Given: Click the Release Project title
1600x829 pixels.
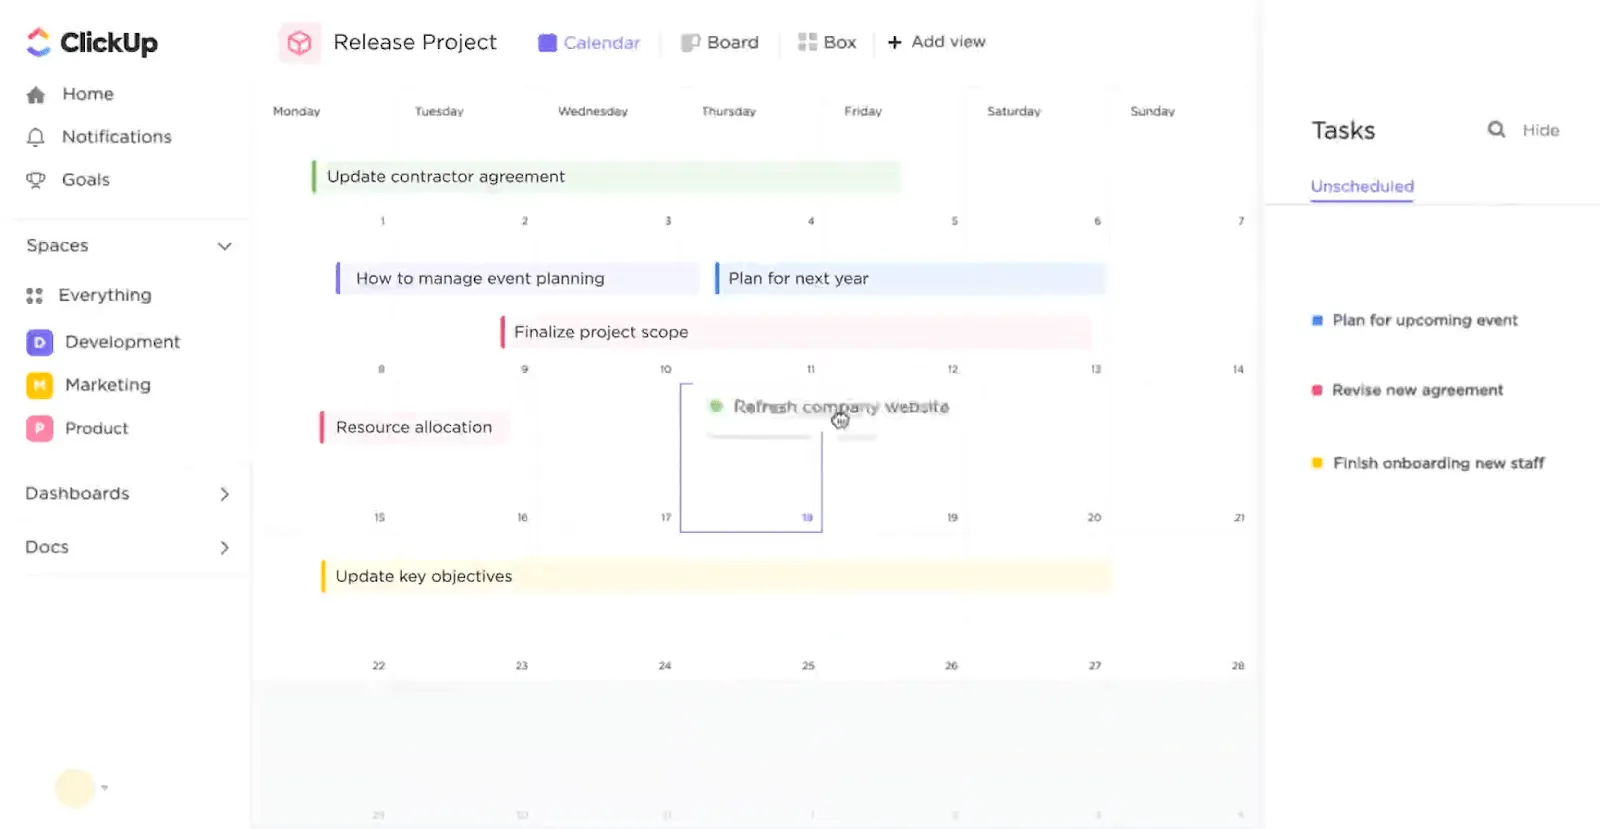Looking at the screenshot, I should pyautogui.click(x=415, y=42).
